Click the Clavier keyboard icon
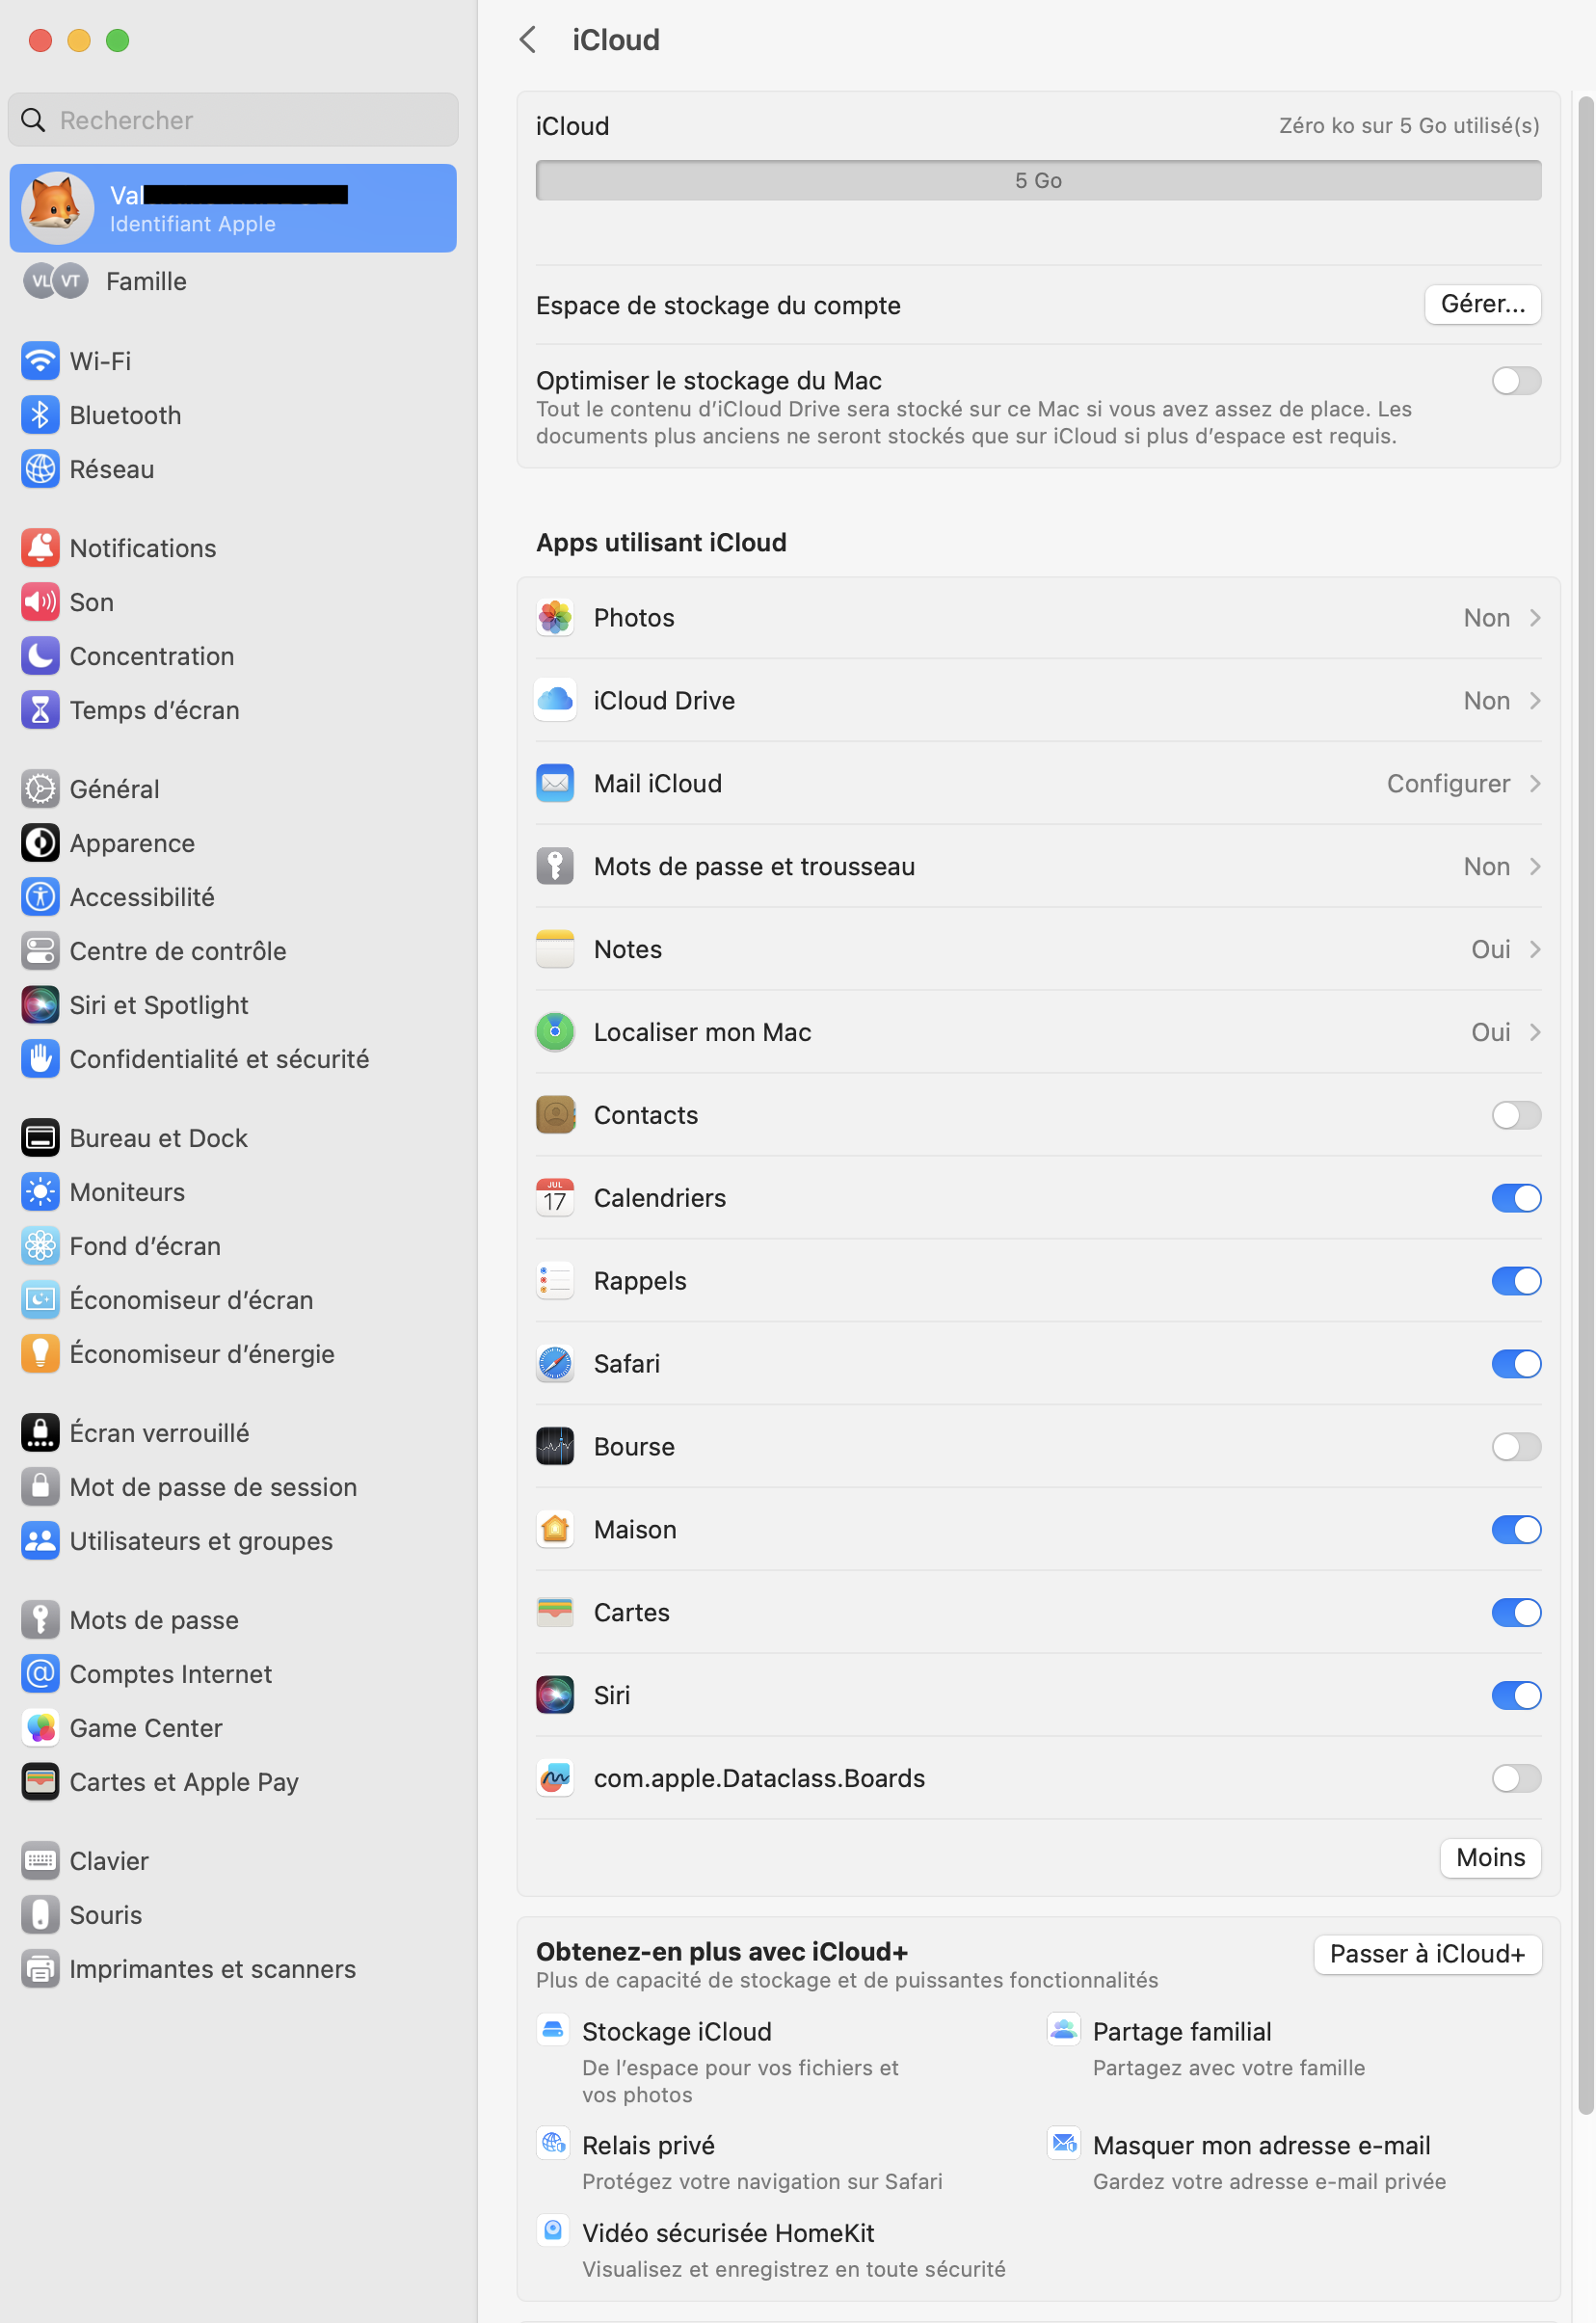This screenshot has width=1596, height=2323. tap(40, 1861)
